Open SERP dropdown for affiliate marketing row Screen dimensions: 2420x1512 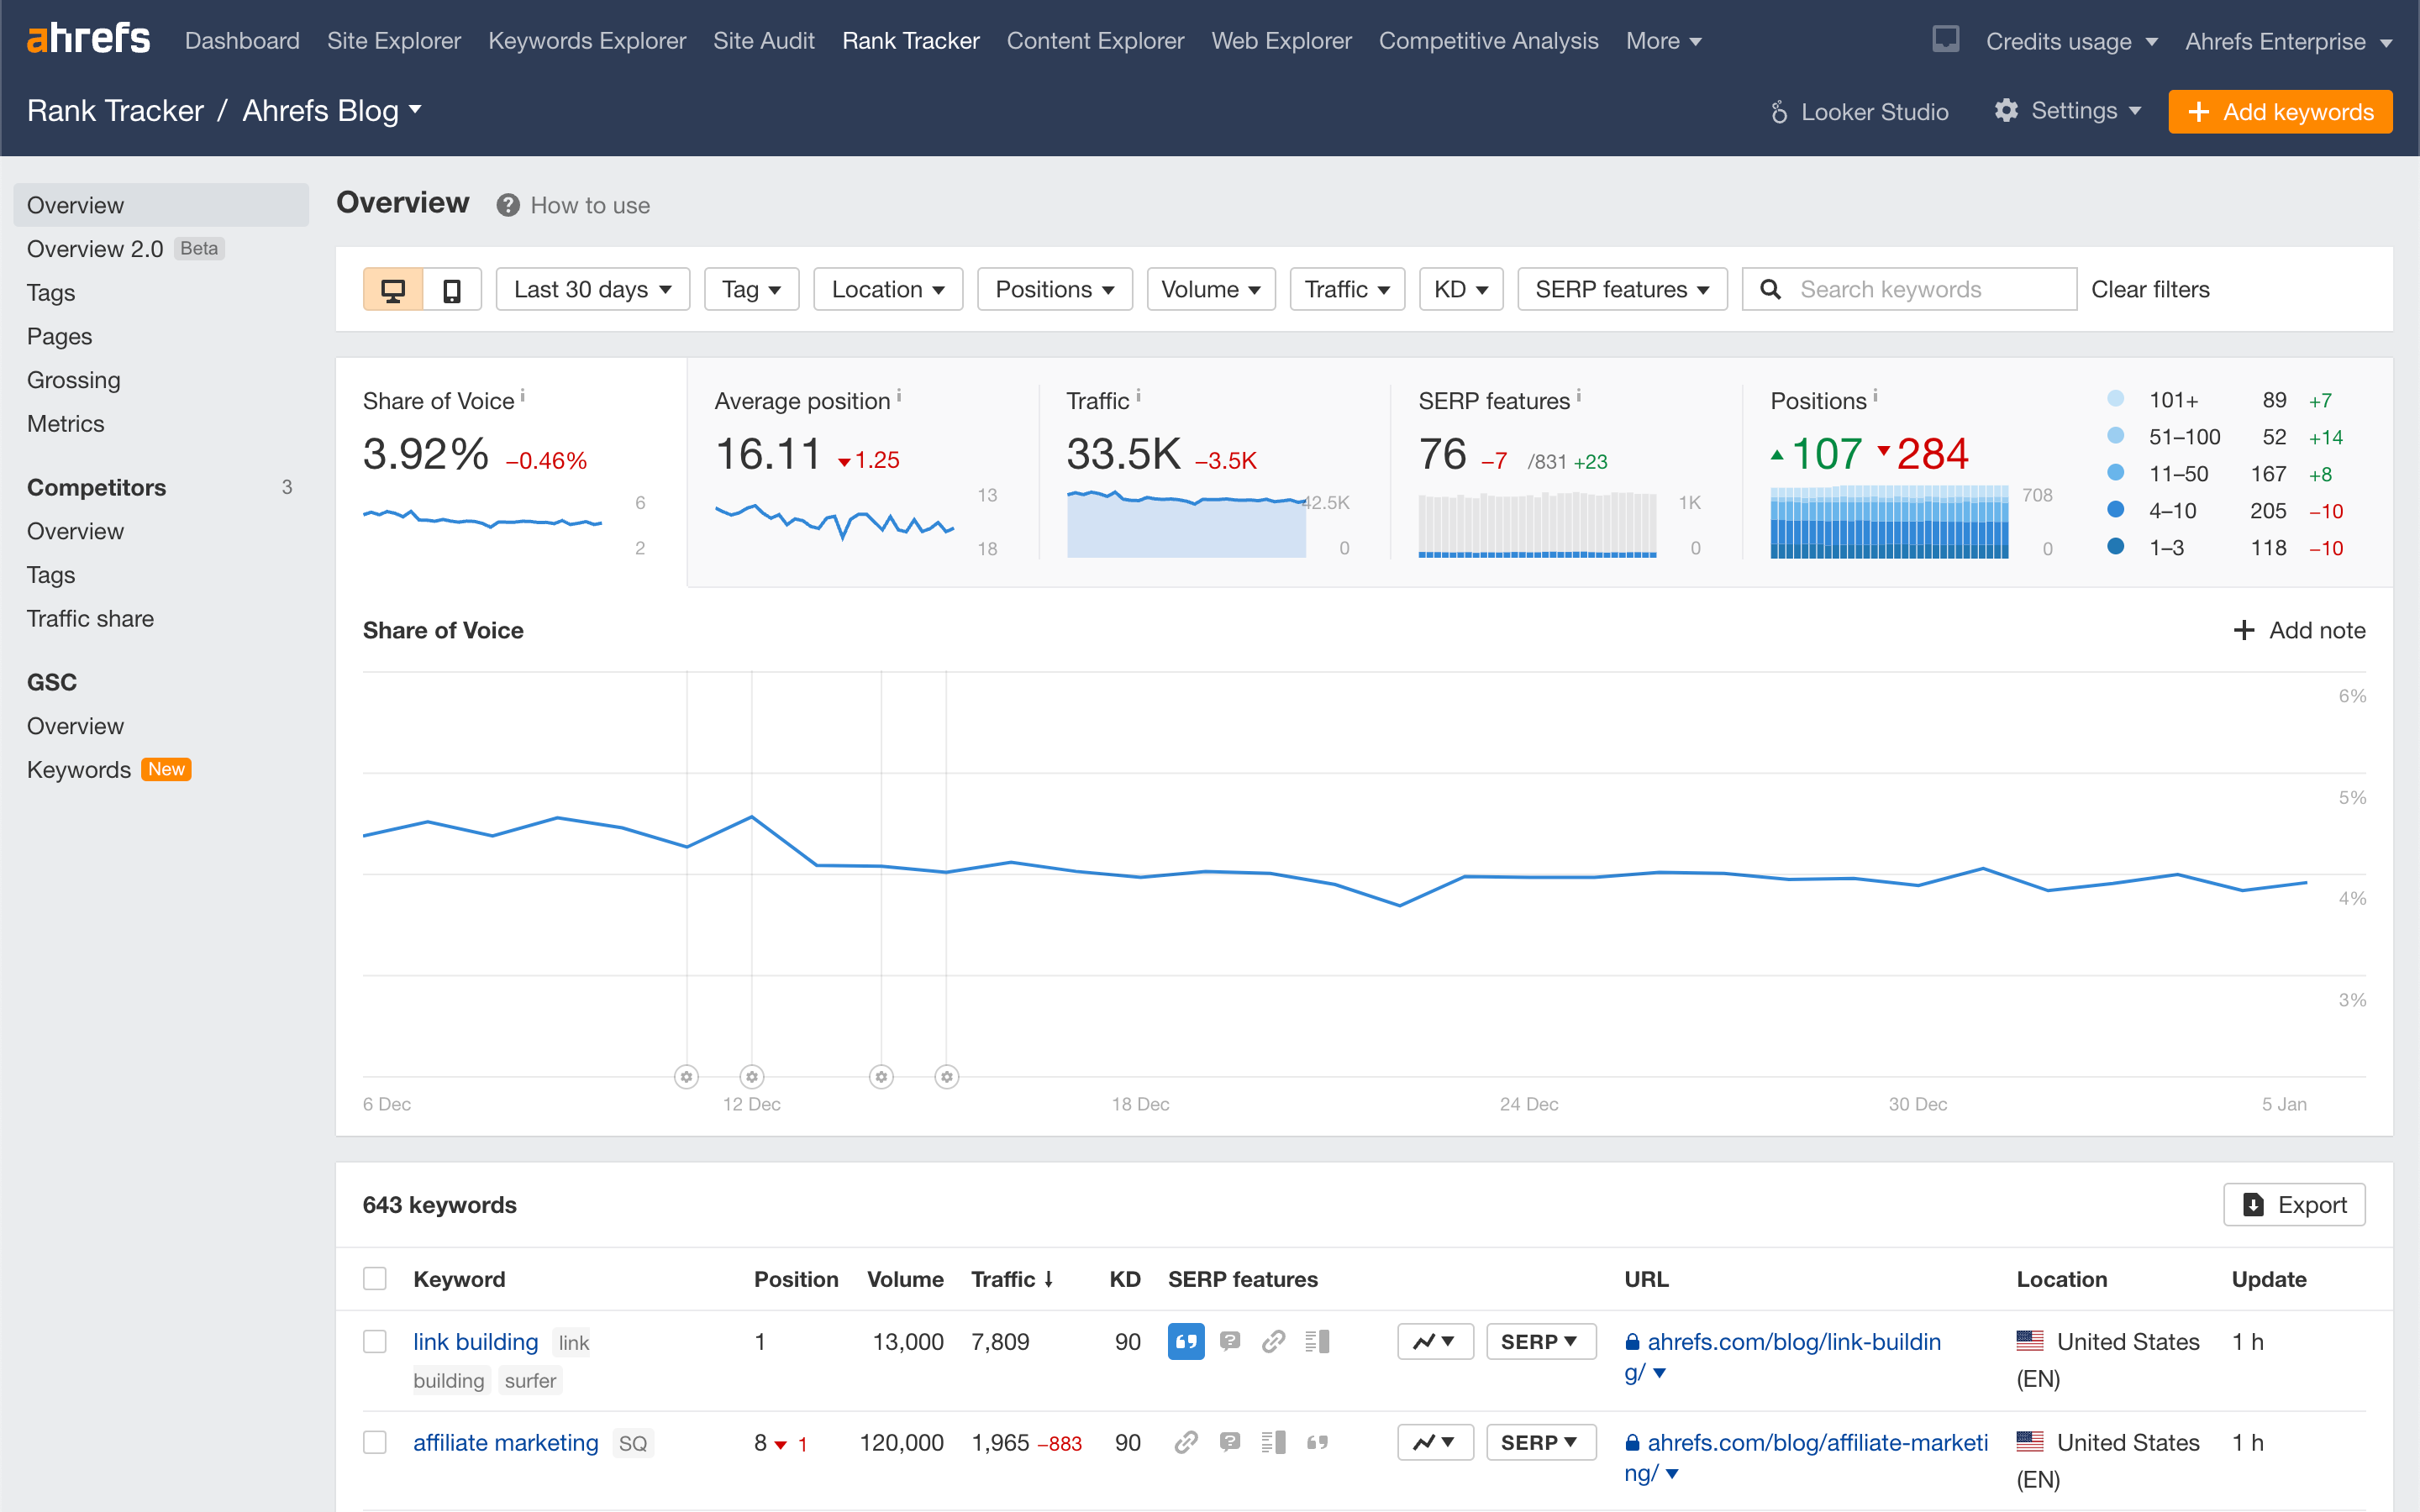[1540, 1442]
